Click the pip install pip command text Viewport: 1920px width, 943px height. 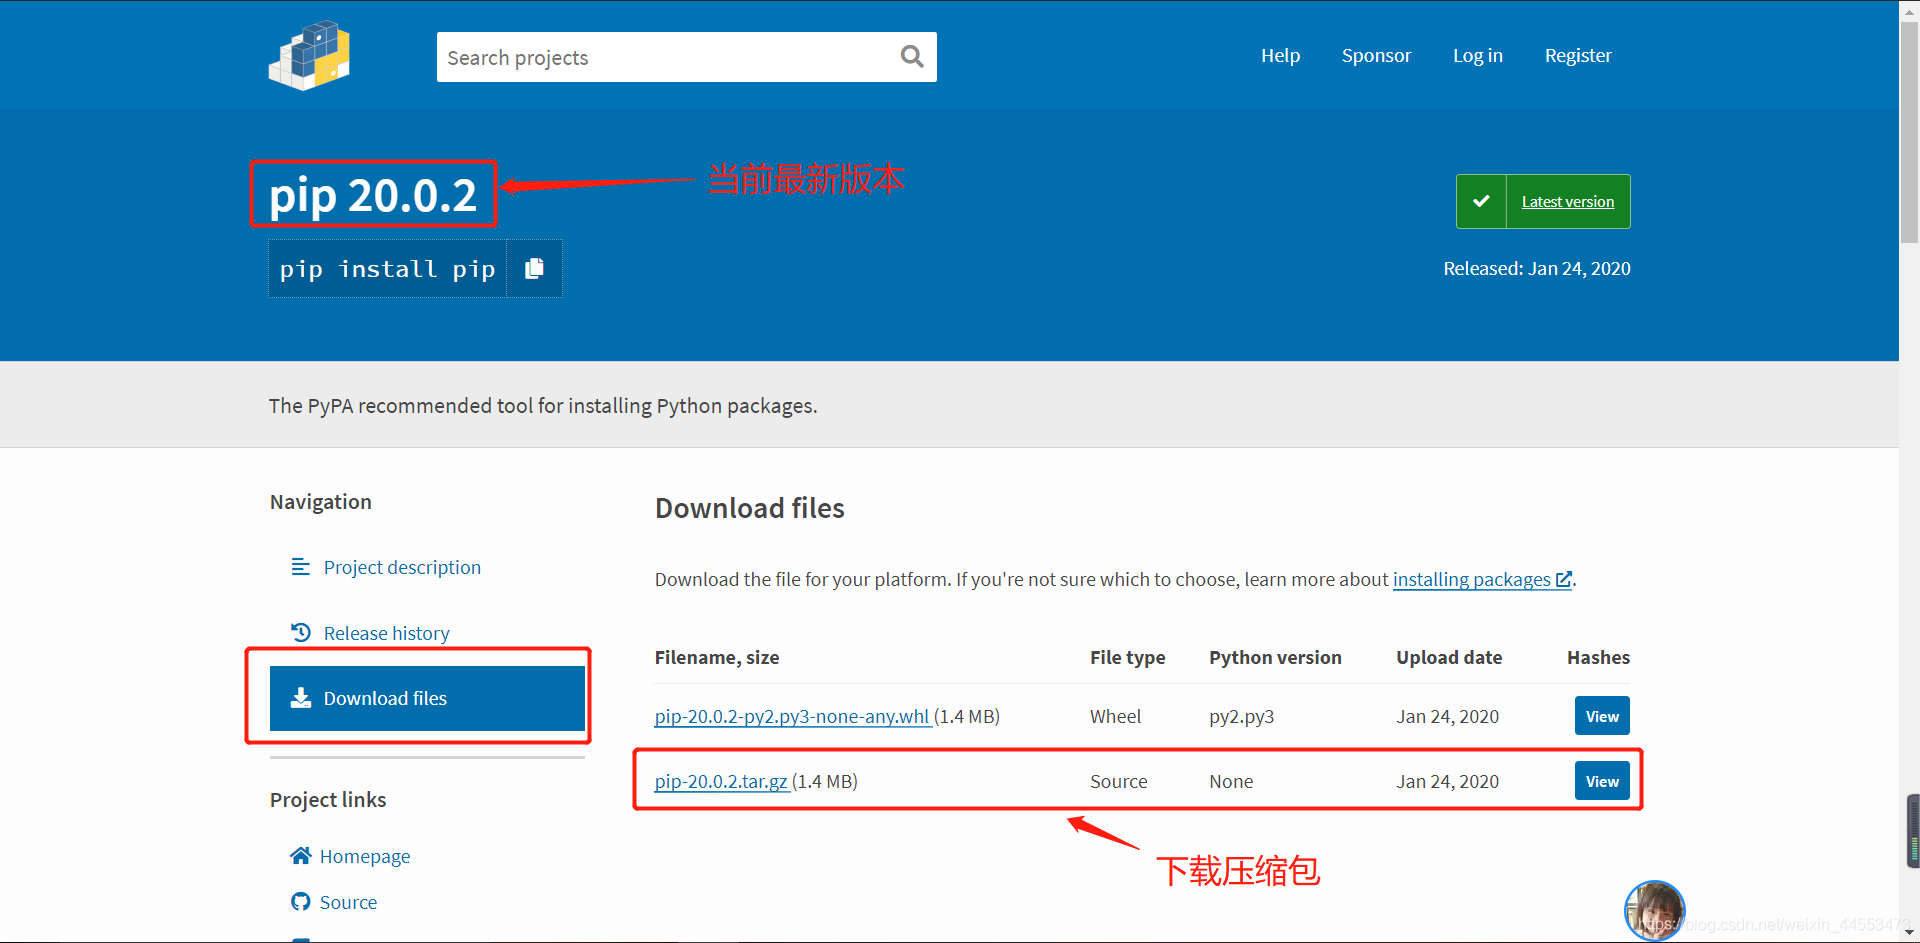[387, 269]
